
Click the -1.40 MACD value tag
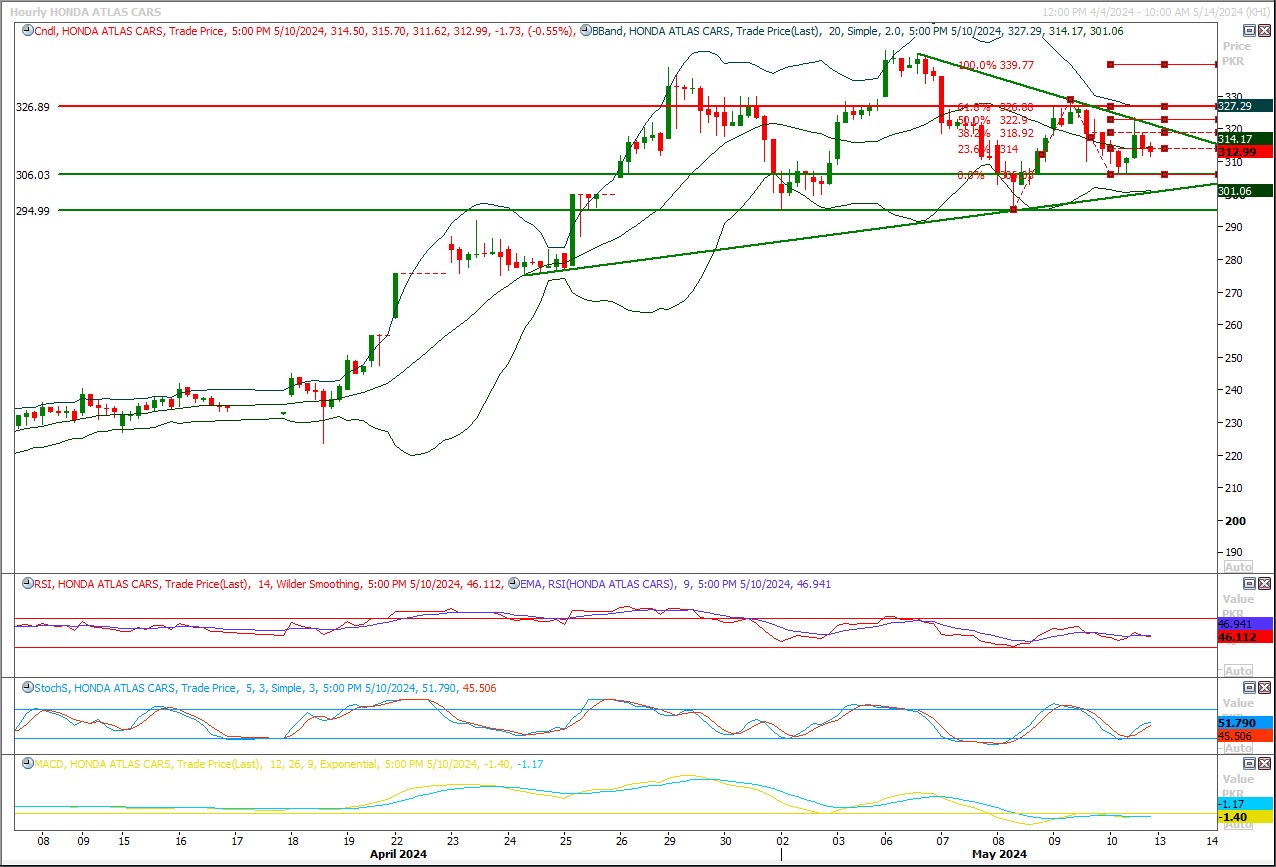coord(1245,817)
